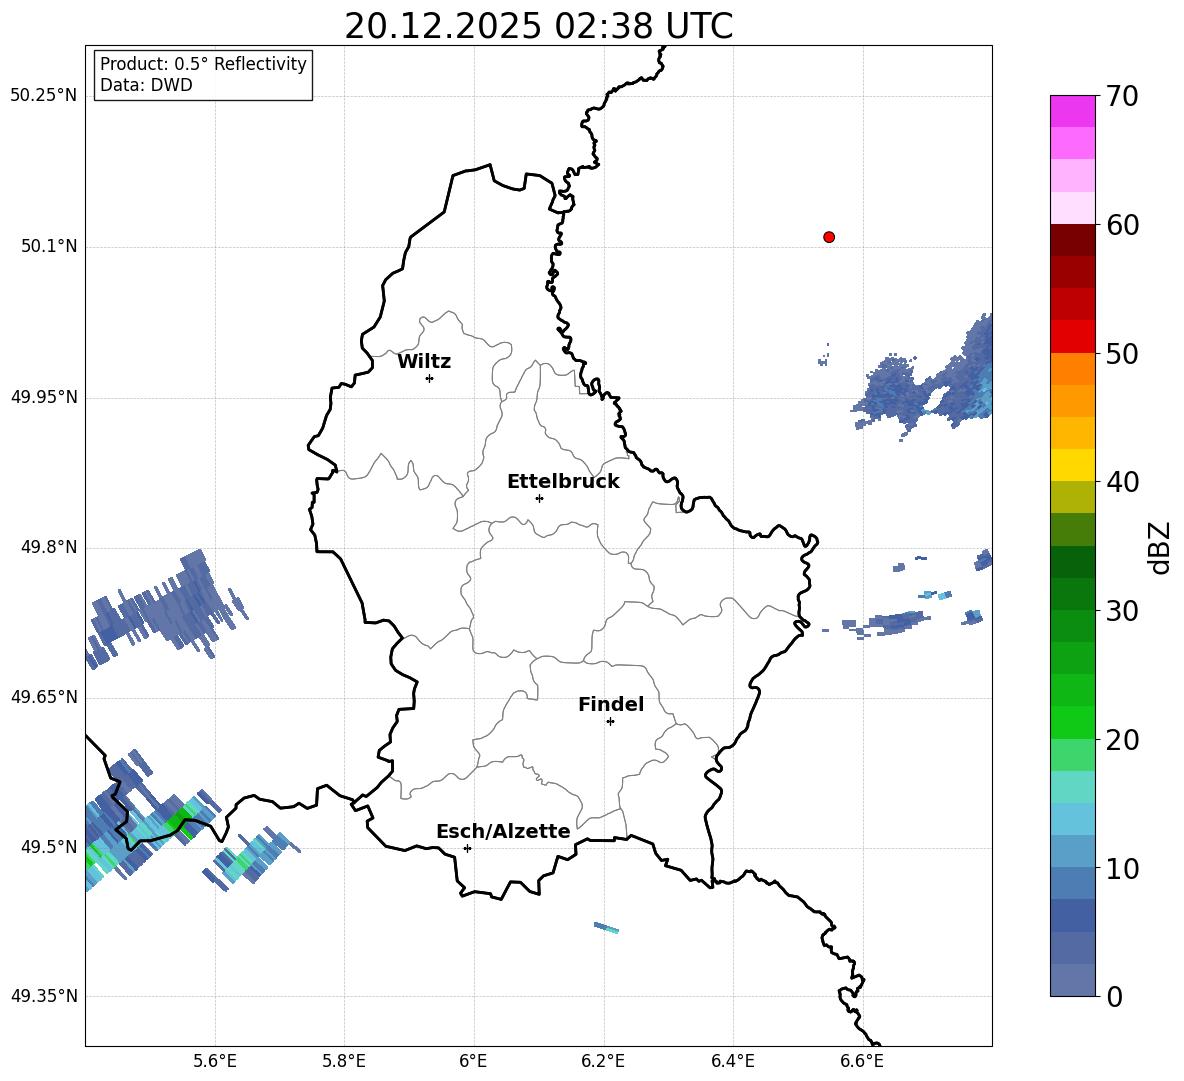Image resolution: width=1184 pixels, height=1081 pixels.
Task: Click the 6.6°E longitude label
Action: (862, 1062)
